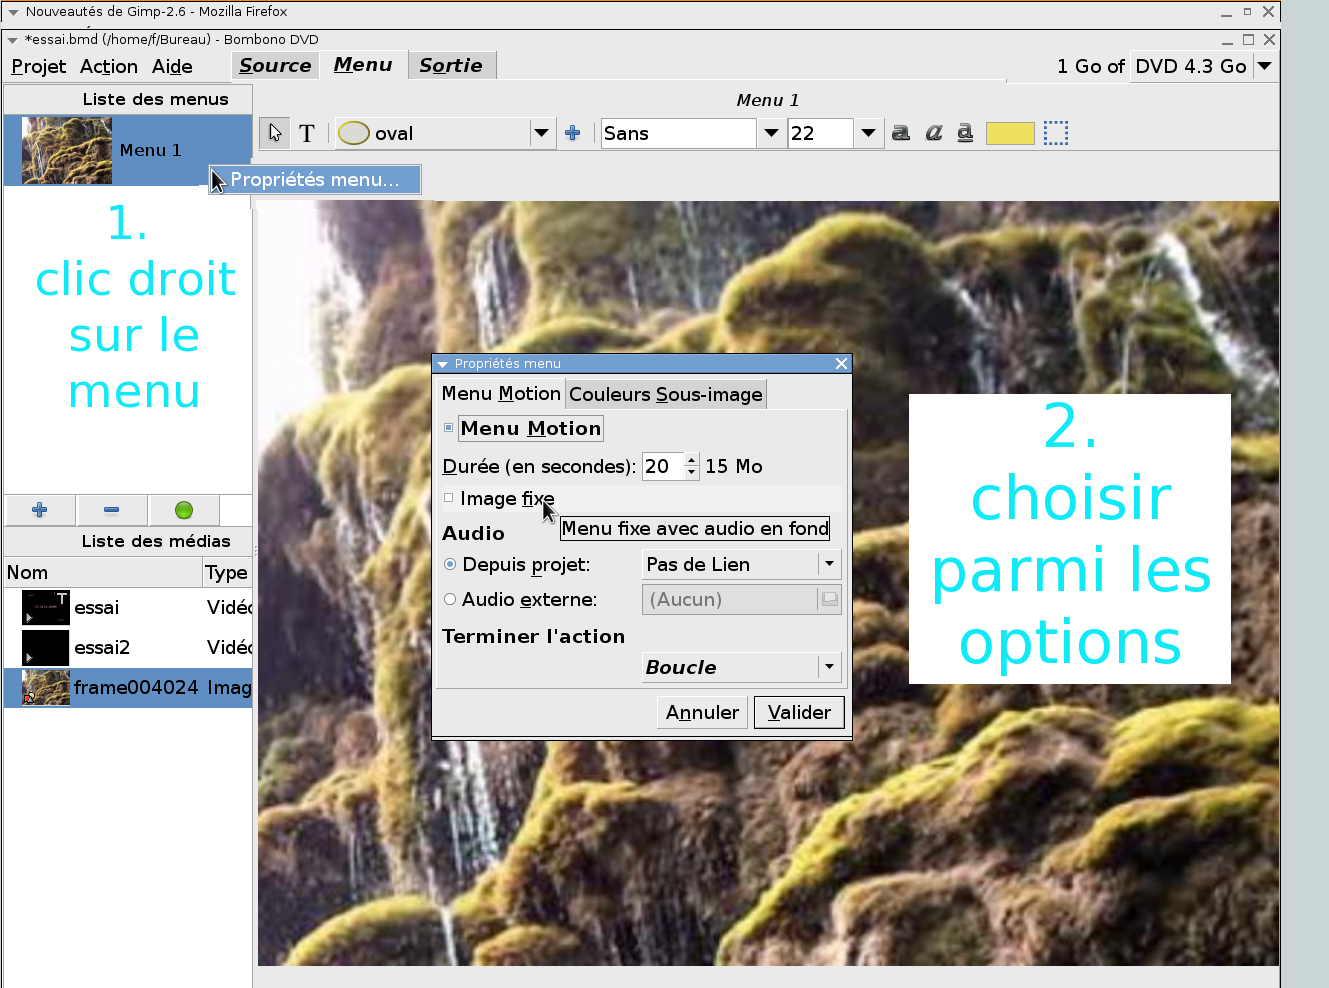Toggle bold text formatting icon

tap(901, 133)
